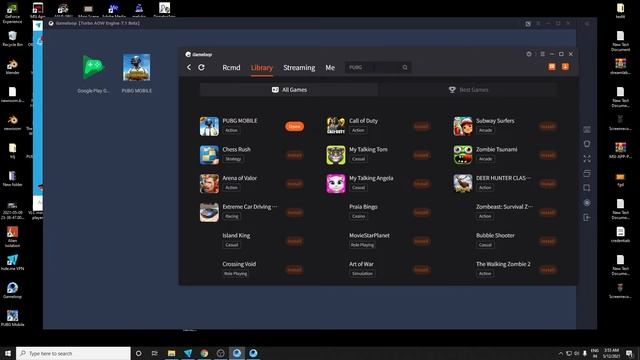Click the Subway Surfers game icon

click(x=463, y=126)
